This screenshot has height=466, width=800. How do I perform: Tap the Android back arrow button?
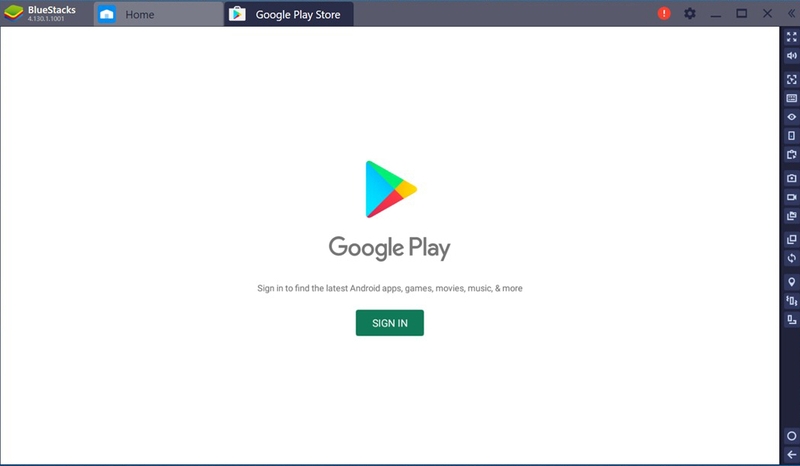[x=791, y=454]
